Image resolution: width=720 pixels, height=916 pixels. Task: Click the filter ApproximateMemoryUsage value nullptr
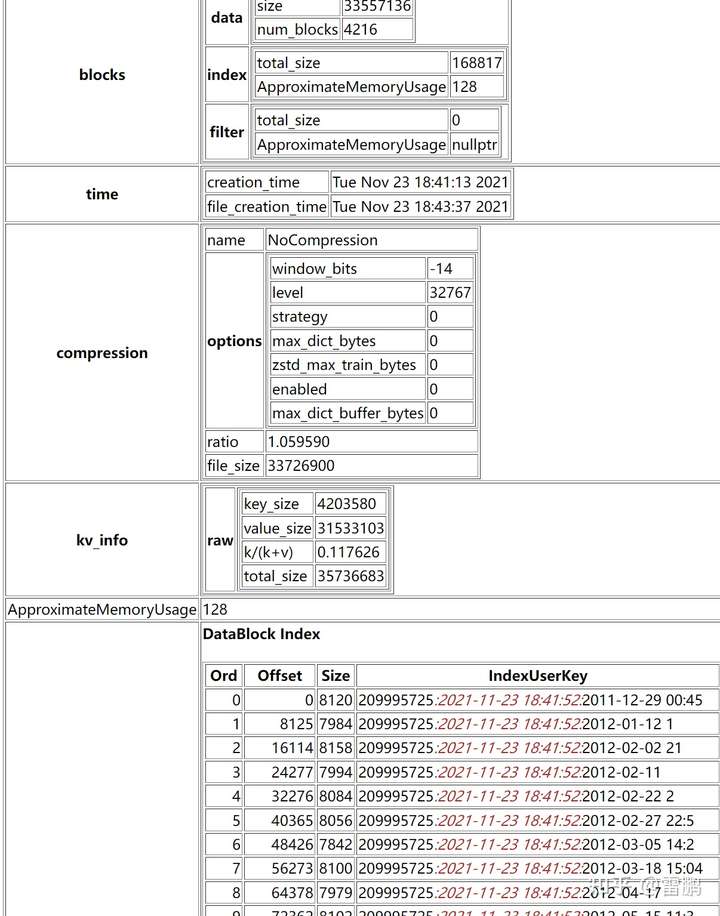pos(475,144)
